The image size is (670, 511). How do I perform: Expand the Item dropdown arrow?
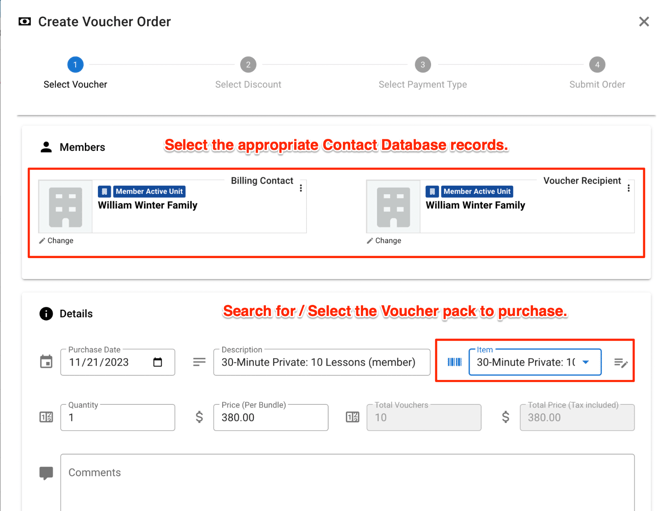[586, 362]
